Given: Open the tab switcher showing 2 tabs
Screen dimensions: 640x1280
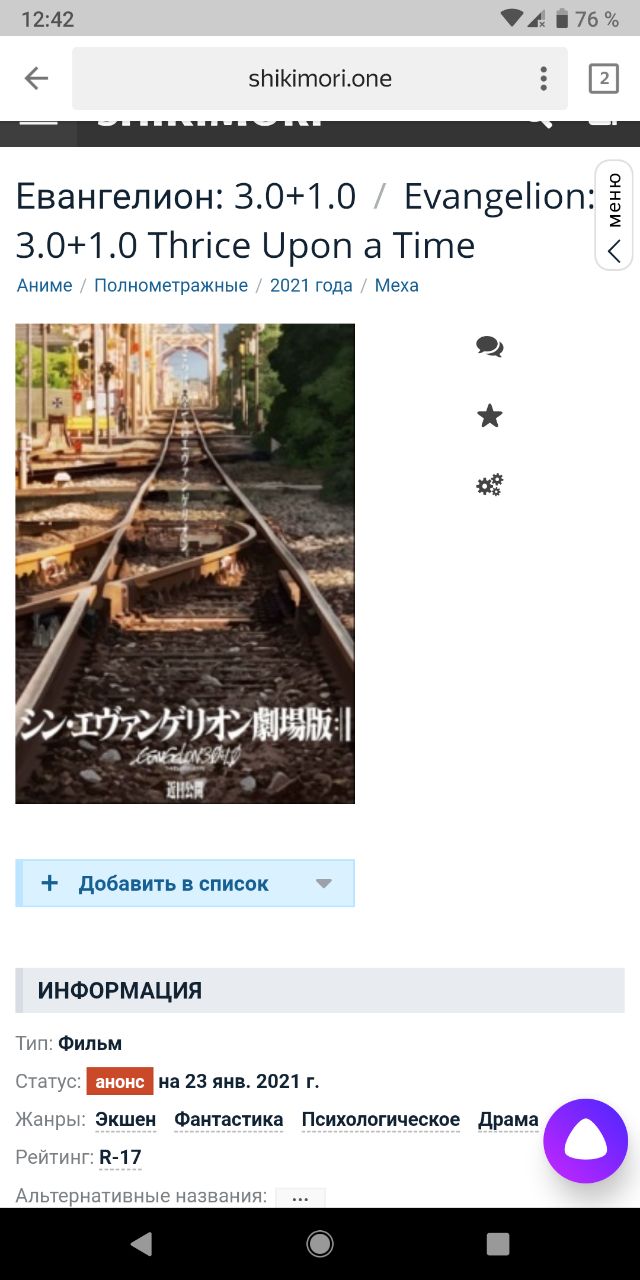Looking at the screenshot, I should pos(603,78).
